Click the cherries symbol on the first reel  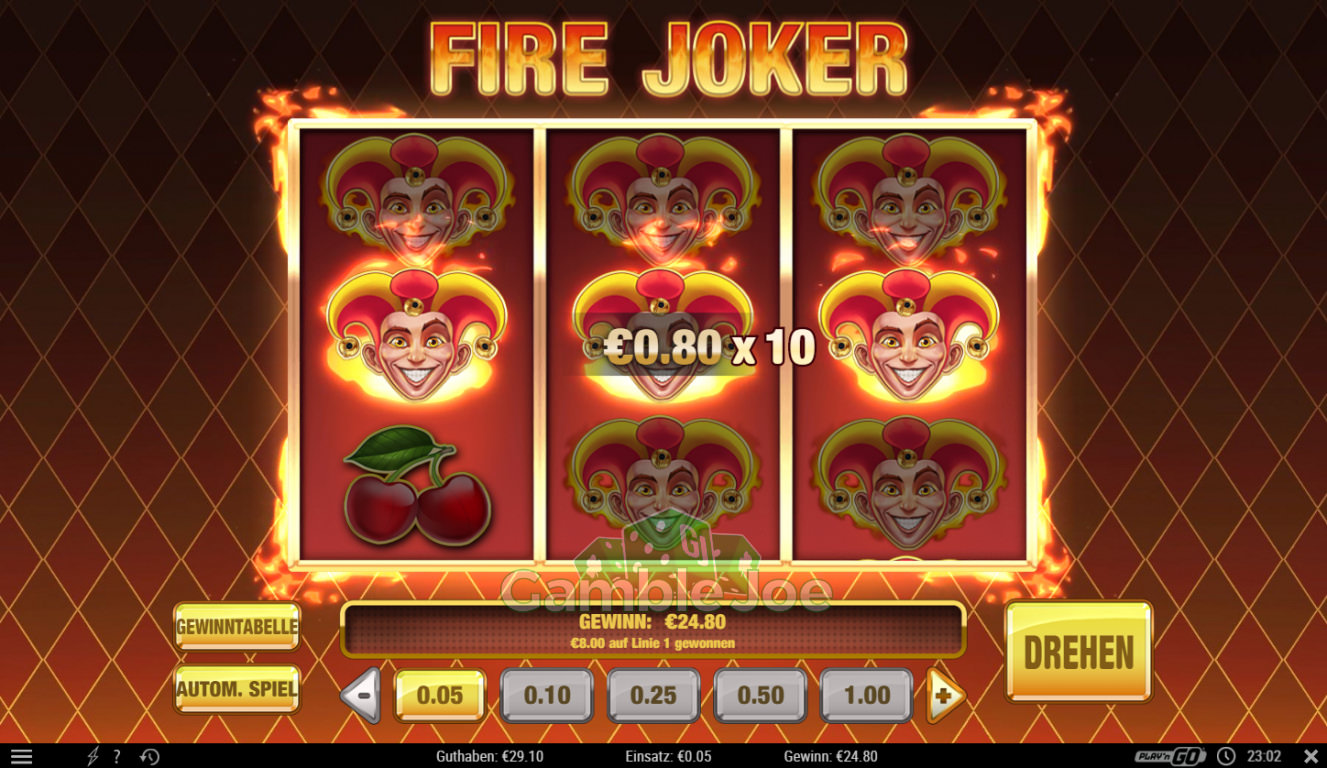416,486
